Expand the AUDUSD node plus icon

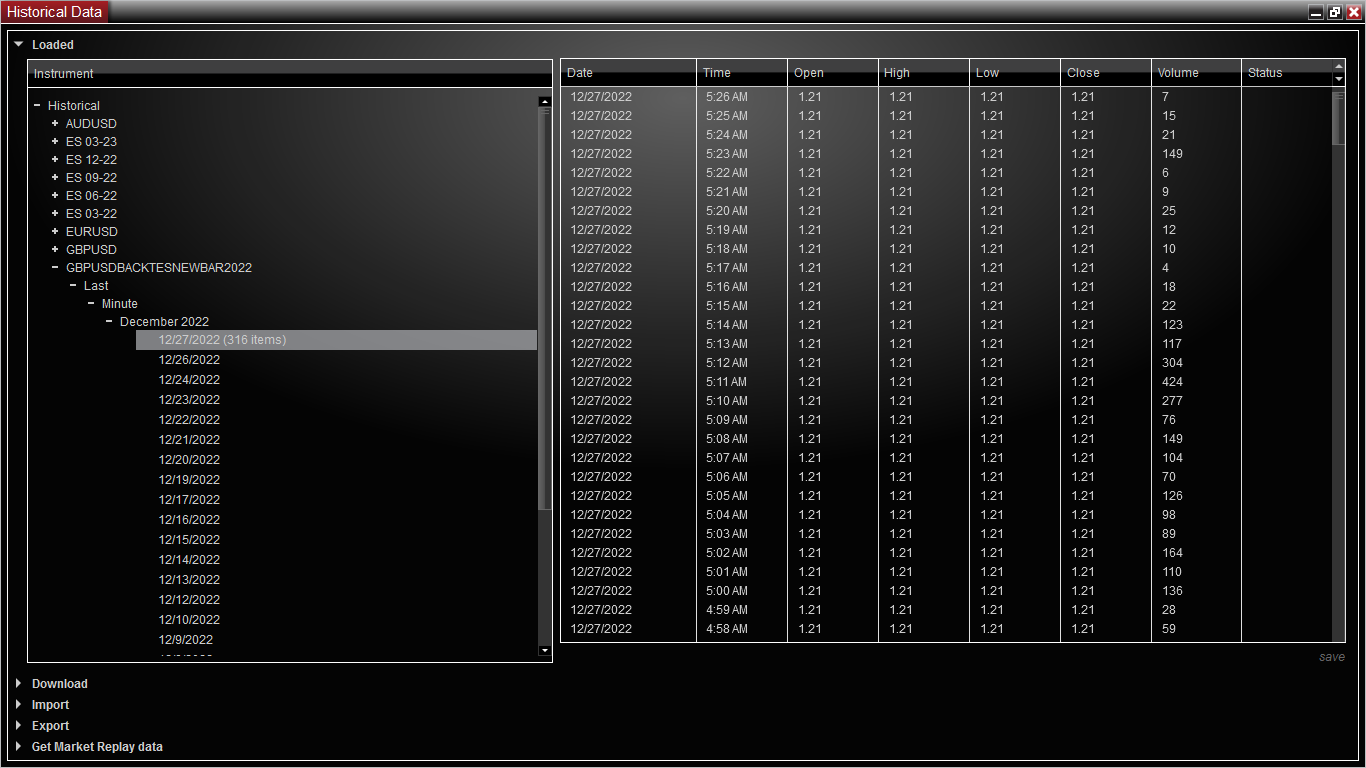click(x=56, y=123)
